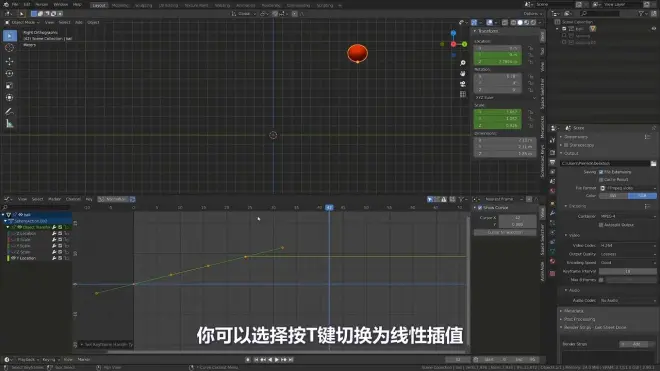This screenshot has height=371, width=660.
Task: Click the Cursor X value field
Action: click(x=517, y=218)
